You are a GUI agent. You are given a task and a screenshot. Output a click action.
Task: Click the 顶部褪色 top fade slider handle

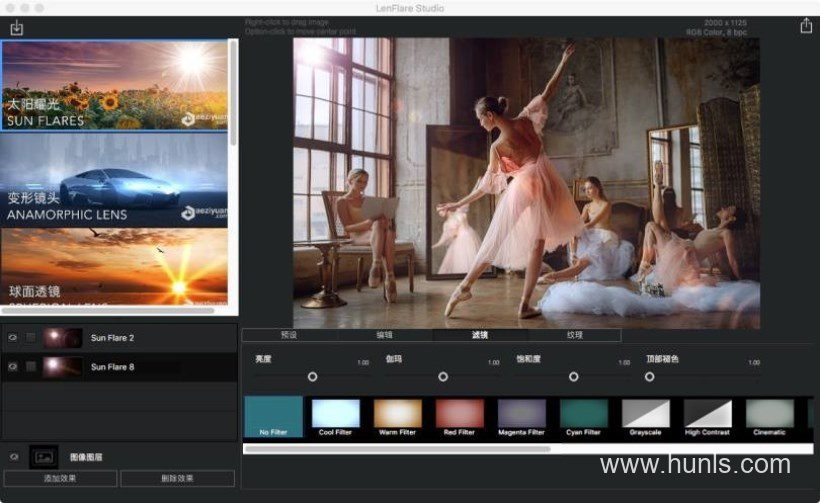(650, 376)
